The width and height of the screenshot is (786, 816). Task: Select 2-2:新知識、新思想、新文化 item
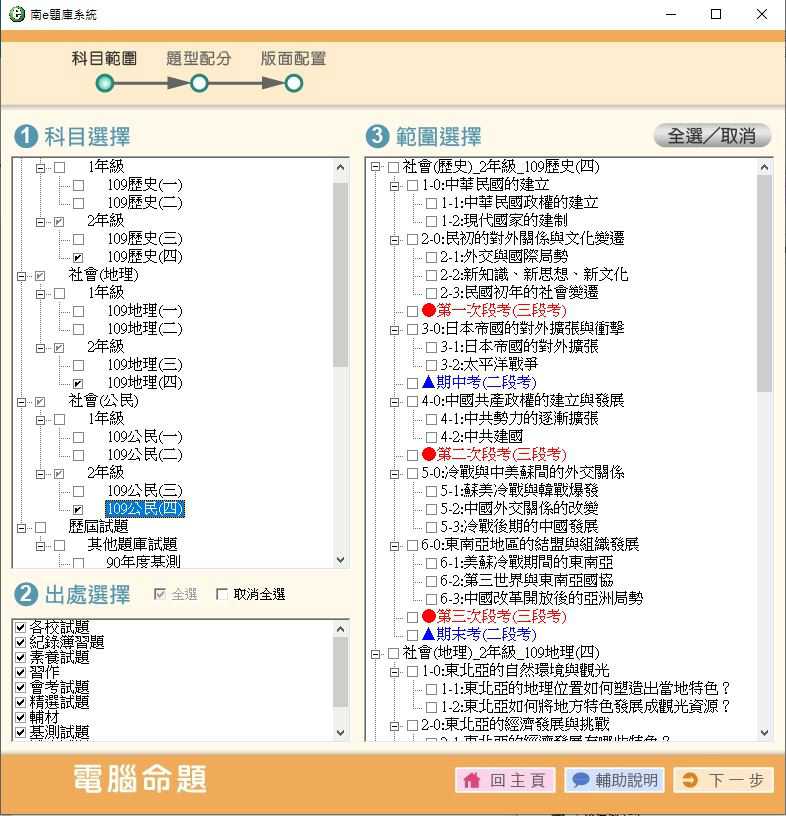tap(534, 274)
